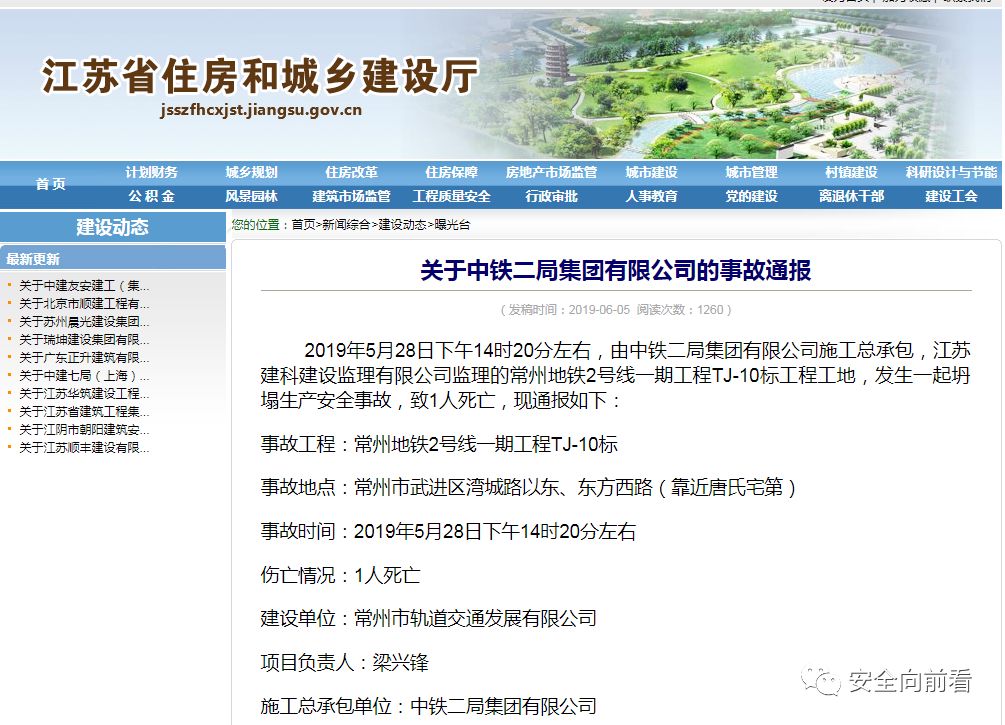Click the jsszfhcxjst.jiangsu.gov.cn URL text
The image size is (1005, 725).
(261, 110)
